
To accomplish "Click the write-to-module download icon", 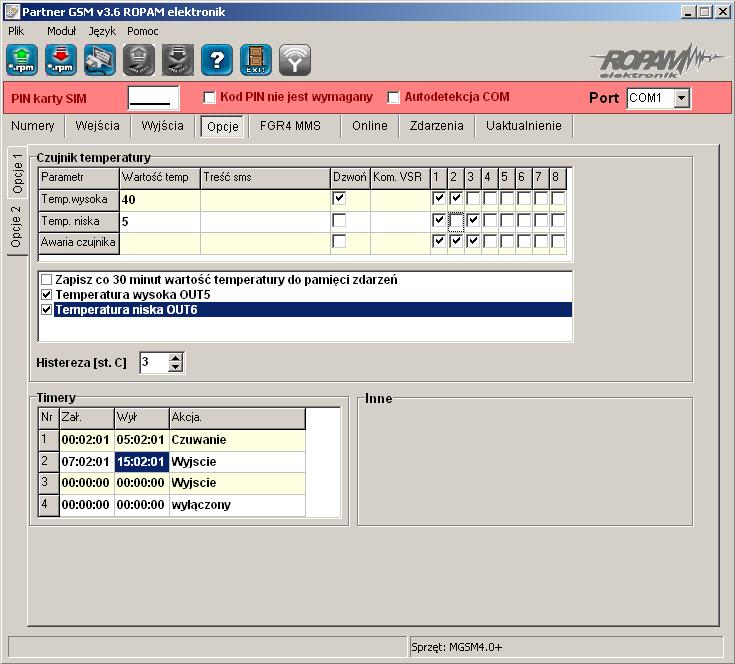I will (x=178, y=60).
